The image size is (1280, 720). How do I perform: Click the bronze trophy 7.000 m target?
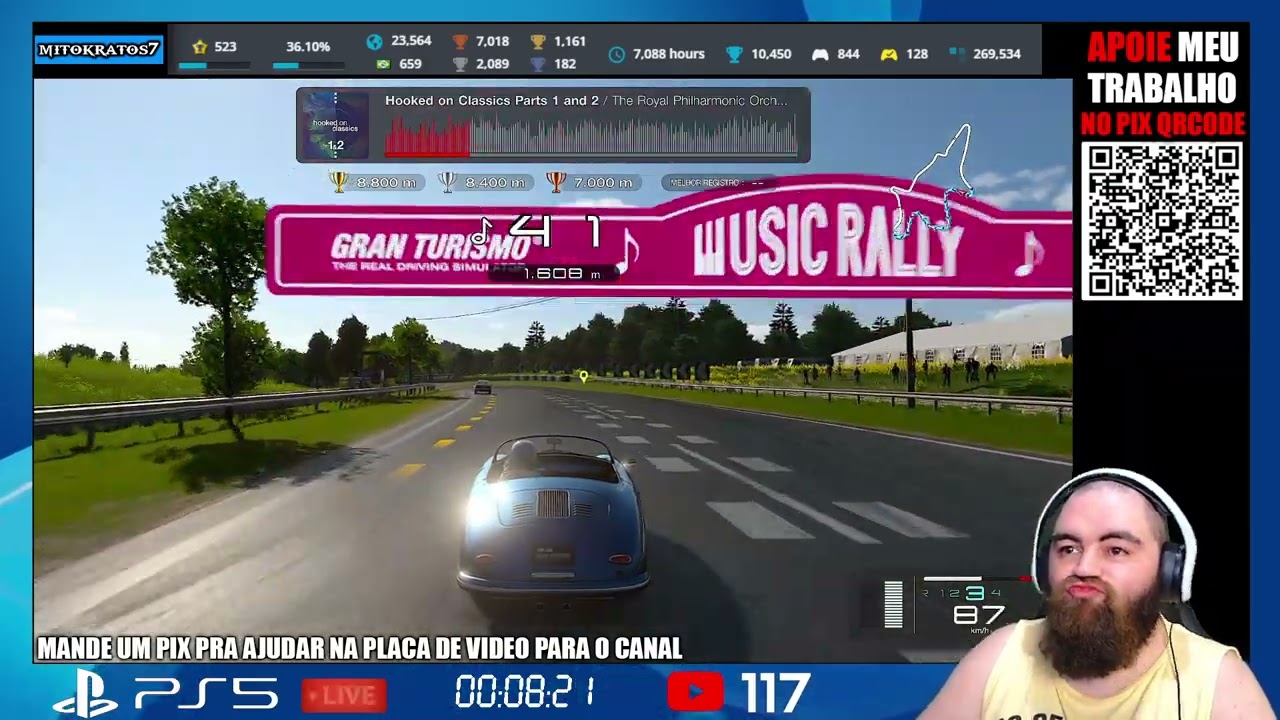click(x=592, y=182)
